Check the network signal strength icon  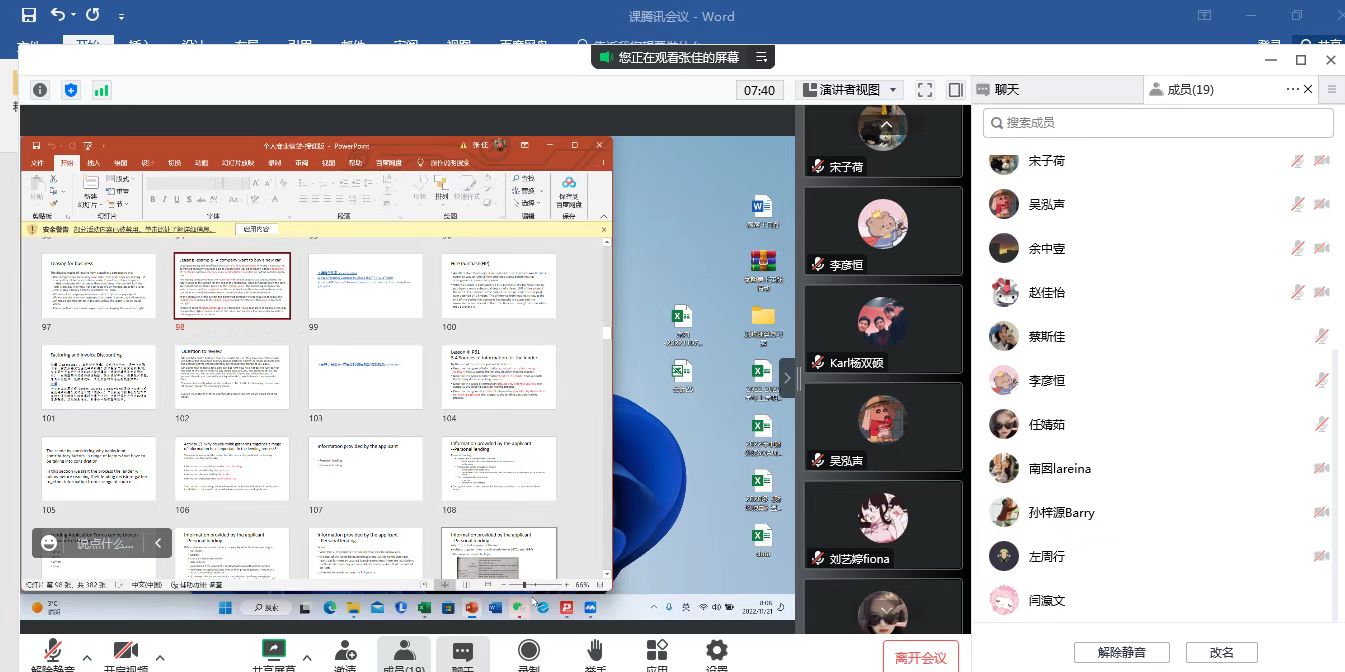tap(101, 90)
